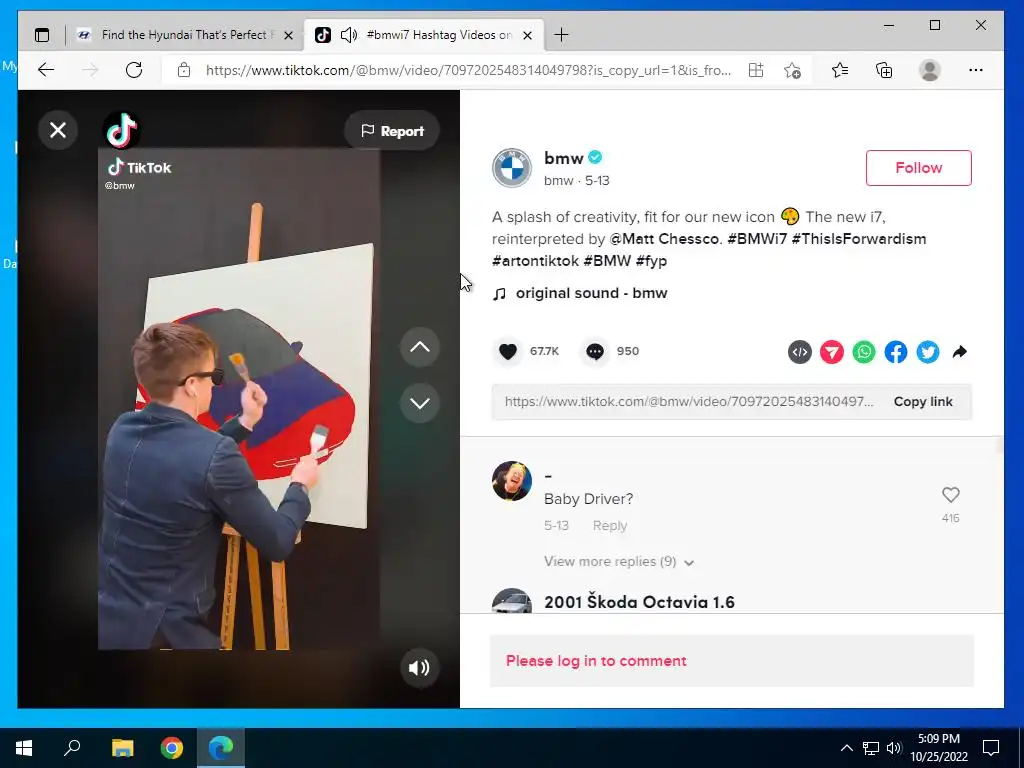Click the video URL text field
This screenshot has width=1024, height=768.
[x=688, y=402]
